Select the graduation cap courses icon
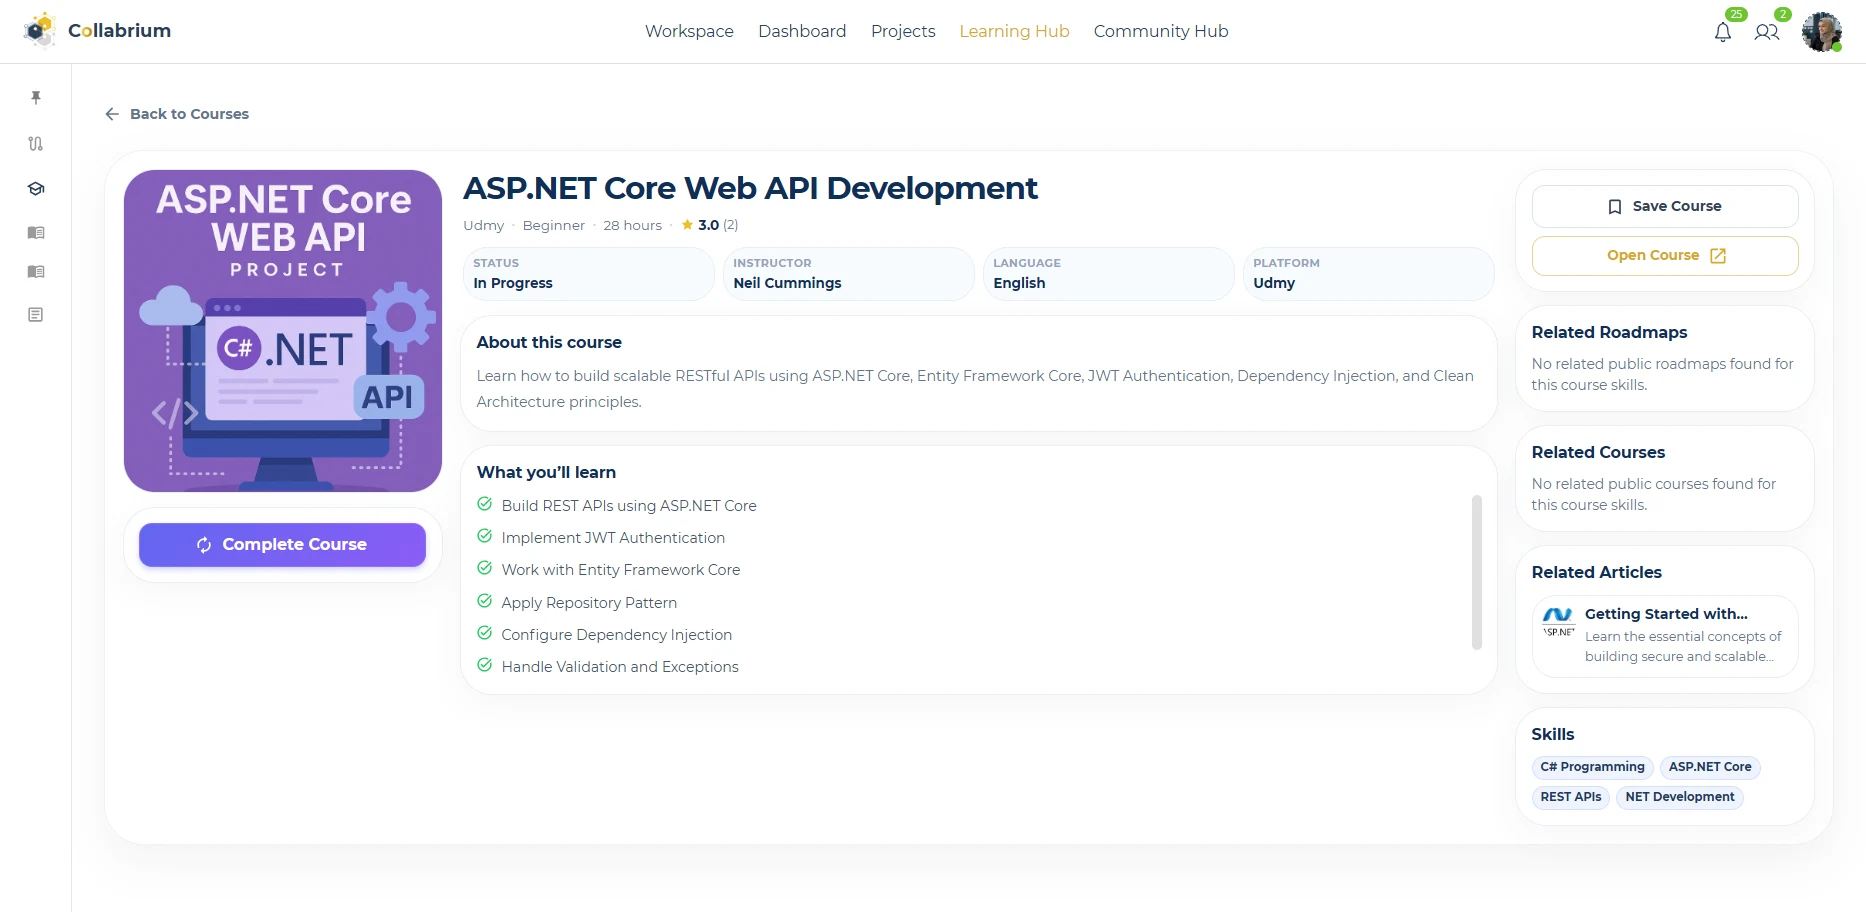 point(36,188)
